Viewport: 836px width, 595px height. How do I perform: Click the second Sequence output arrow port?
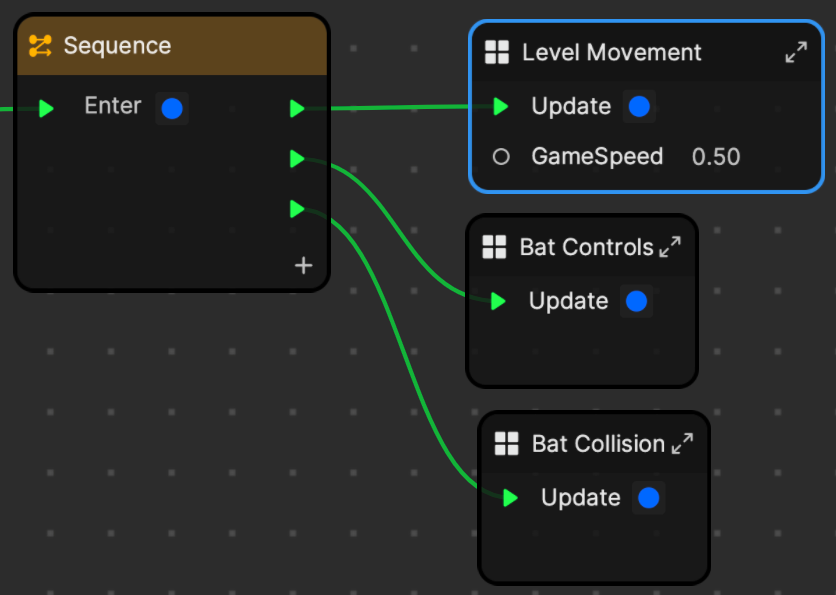(297, 159)
